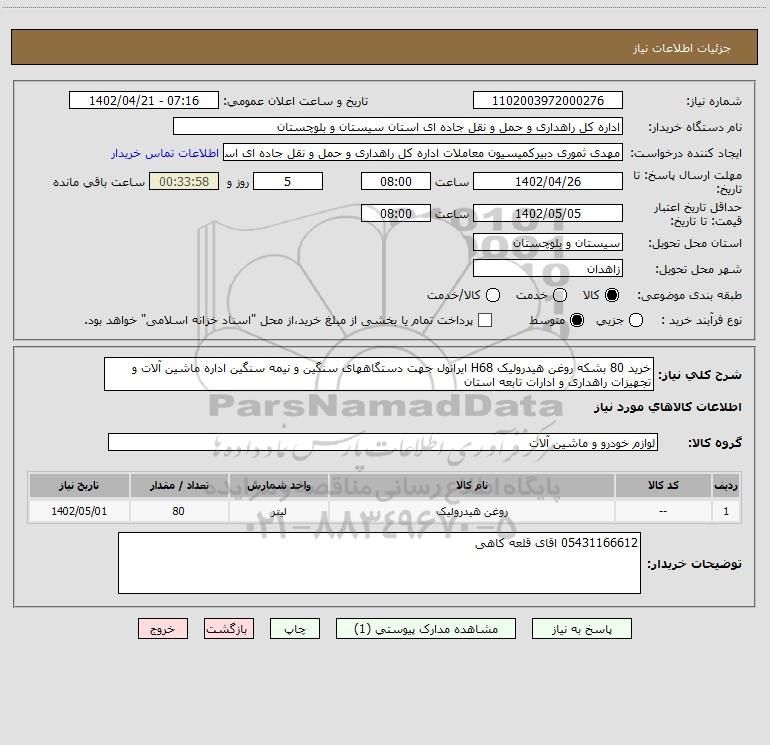The height and width of the screenshot is (745, 770).
Task: Click the ایجاد کننده درخواست field
Action: pyautogui.click(x=423, y=152)
